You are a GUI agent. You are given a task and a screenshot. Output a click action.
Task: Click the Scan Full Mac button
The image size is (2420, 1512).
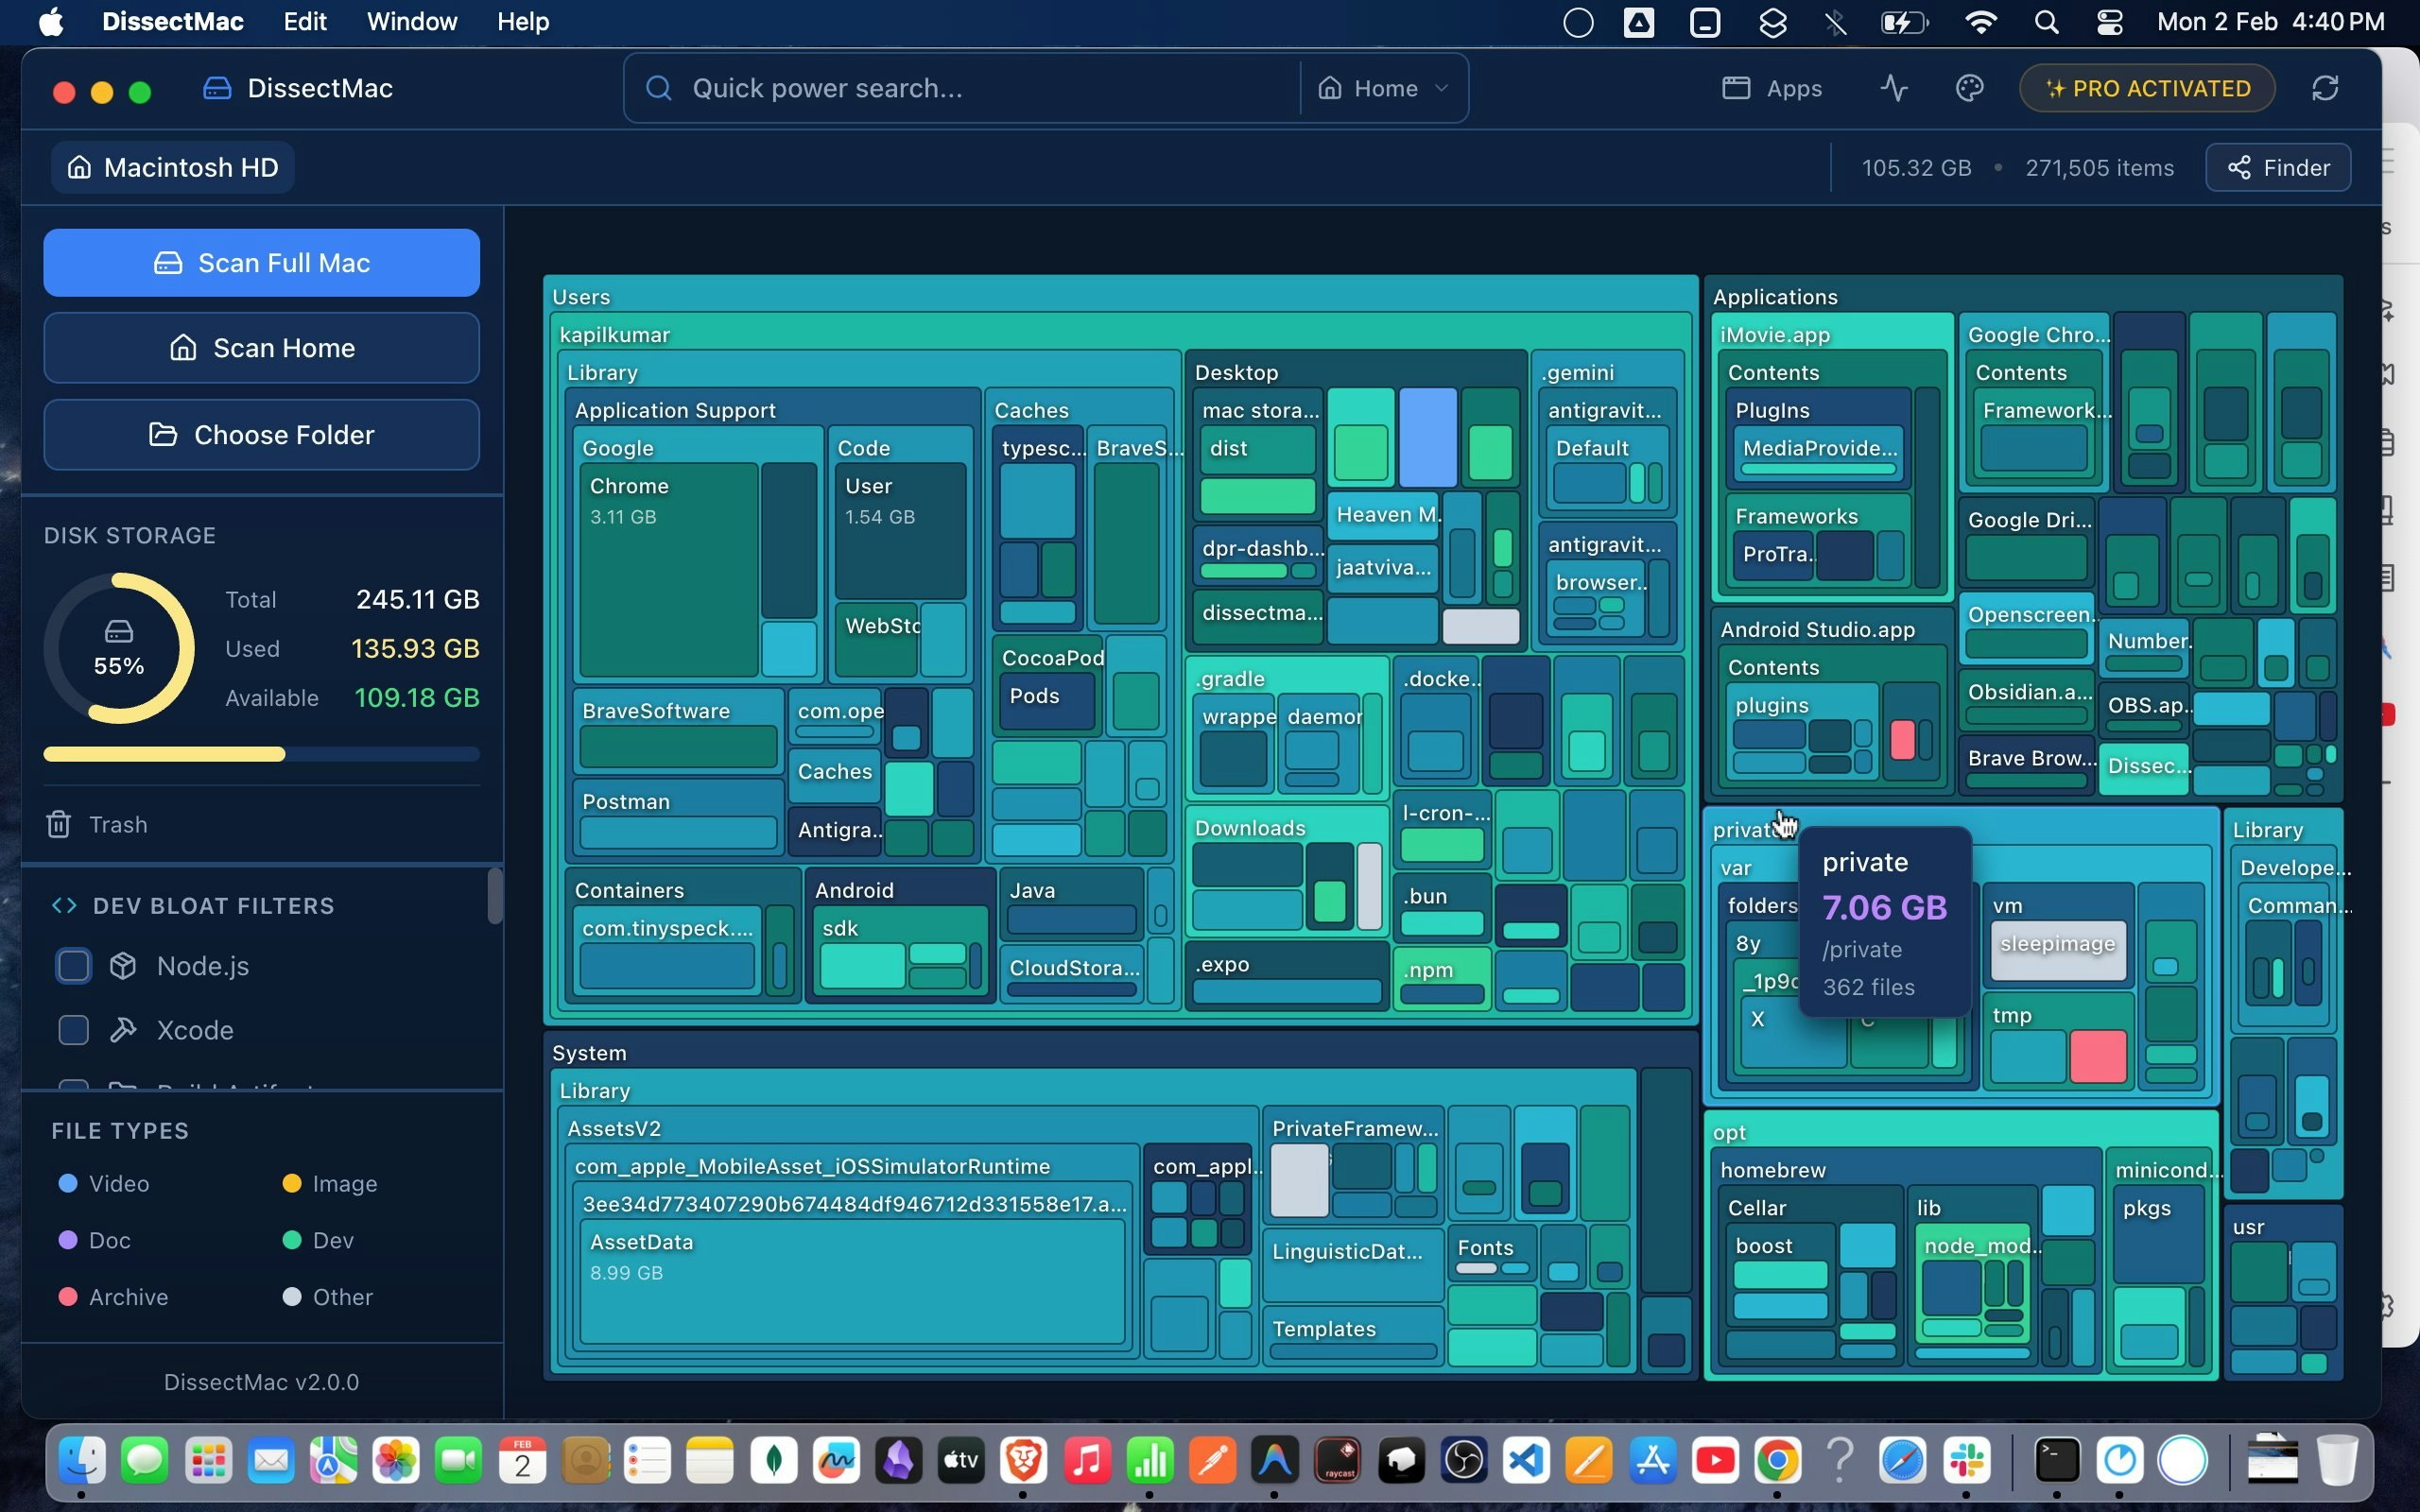(261, 263)
